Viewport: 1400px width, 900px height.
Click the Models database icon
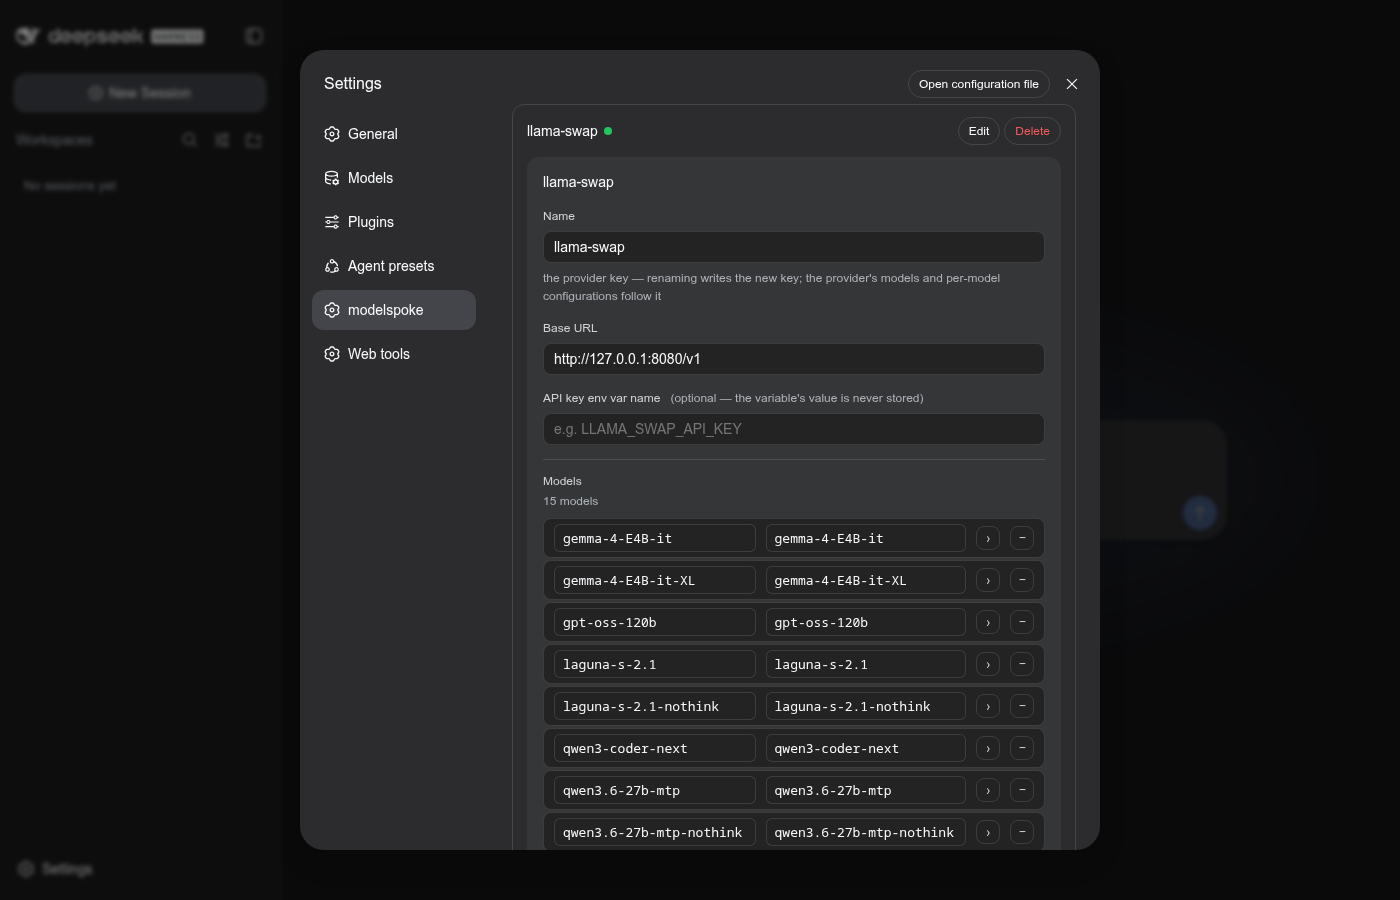click(332, 178)
